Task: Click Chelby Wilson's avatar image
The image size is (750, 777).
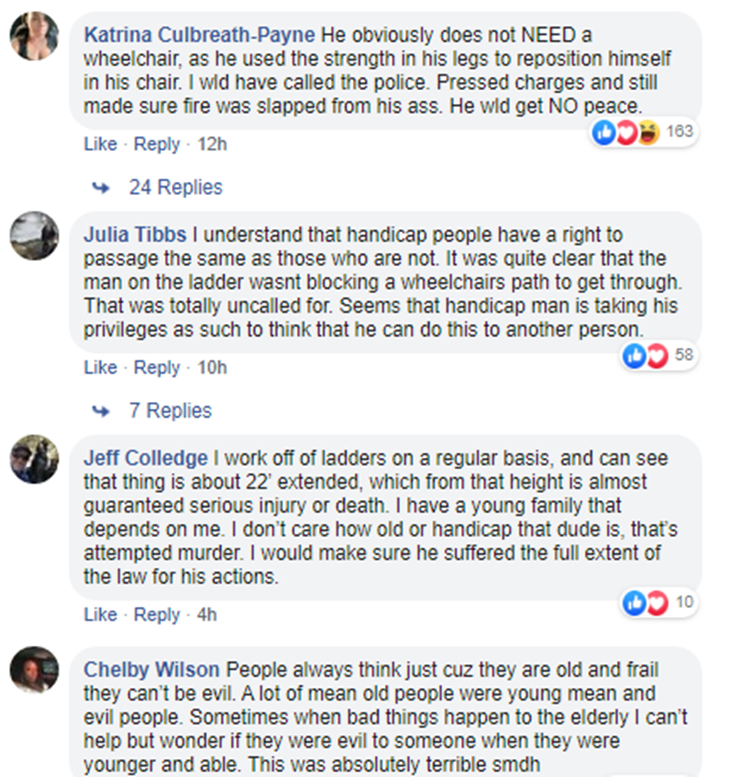Action: 33,668
